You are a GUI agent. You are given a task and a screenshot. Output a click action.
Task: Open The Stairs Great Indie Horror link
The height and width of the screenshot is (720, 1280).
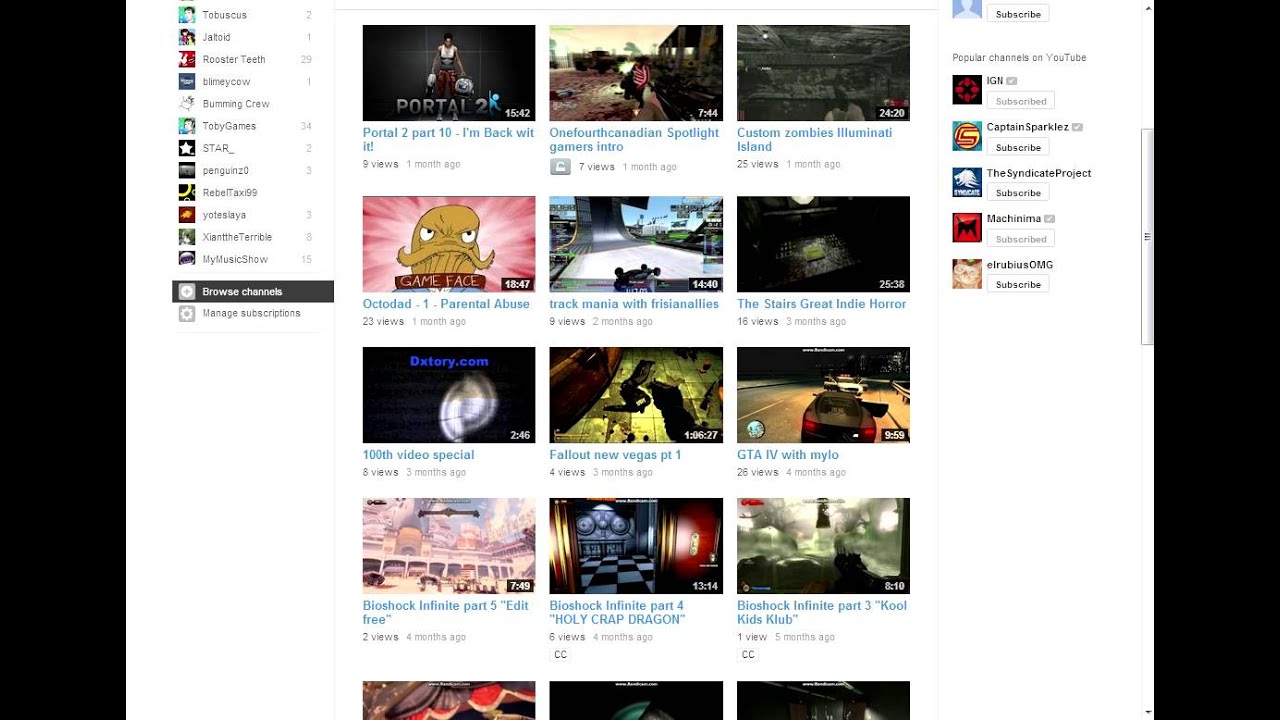coord(821,304)
